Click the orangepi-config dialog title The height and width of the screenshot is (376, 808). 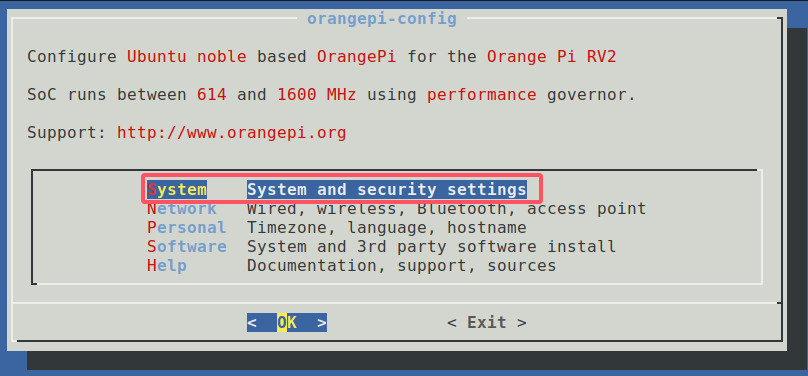[x=382, y=19]
